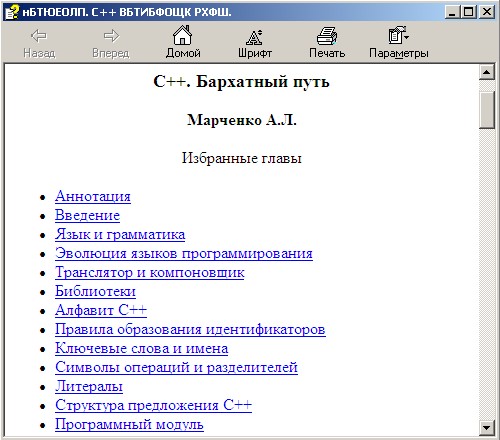Open the Аннотация link
This screenshot has height=440, width=500.
93,196
